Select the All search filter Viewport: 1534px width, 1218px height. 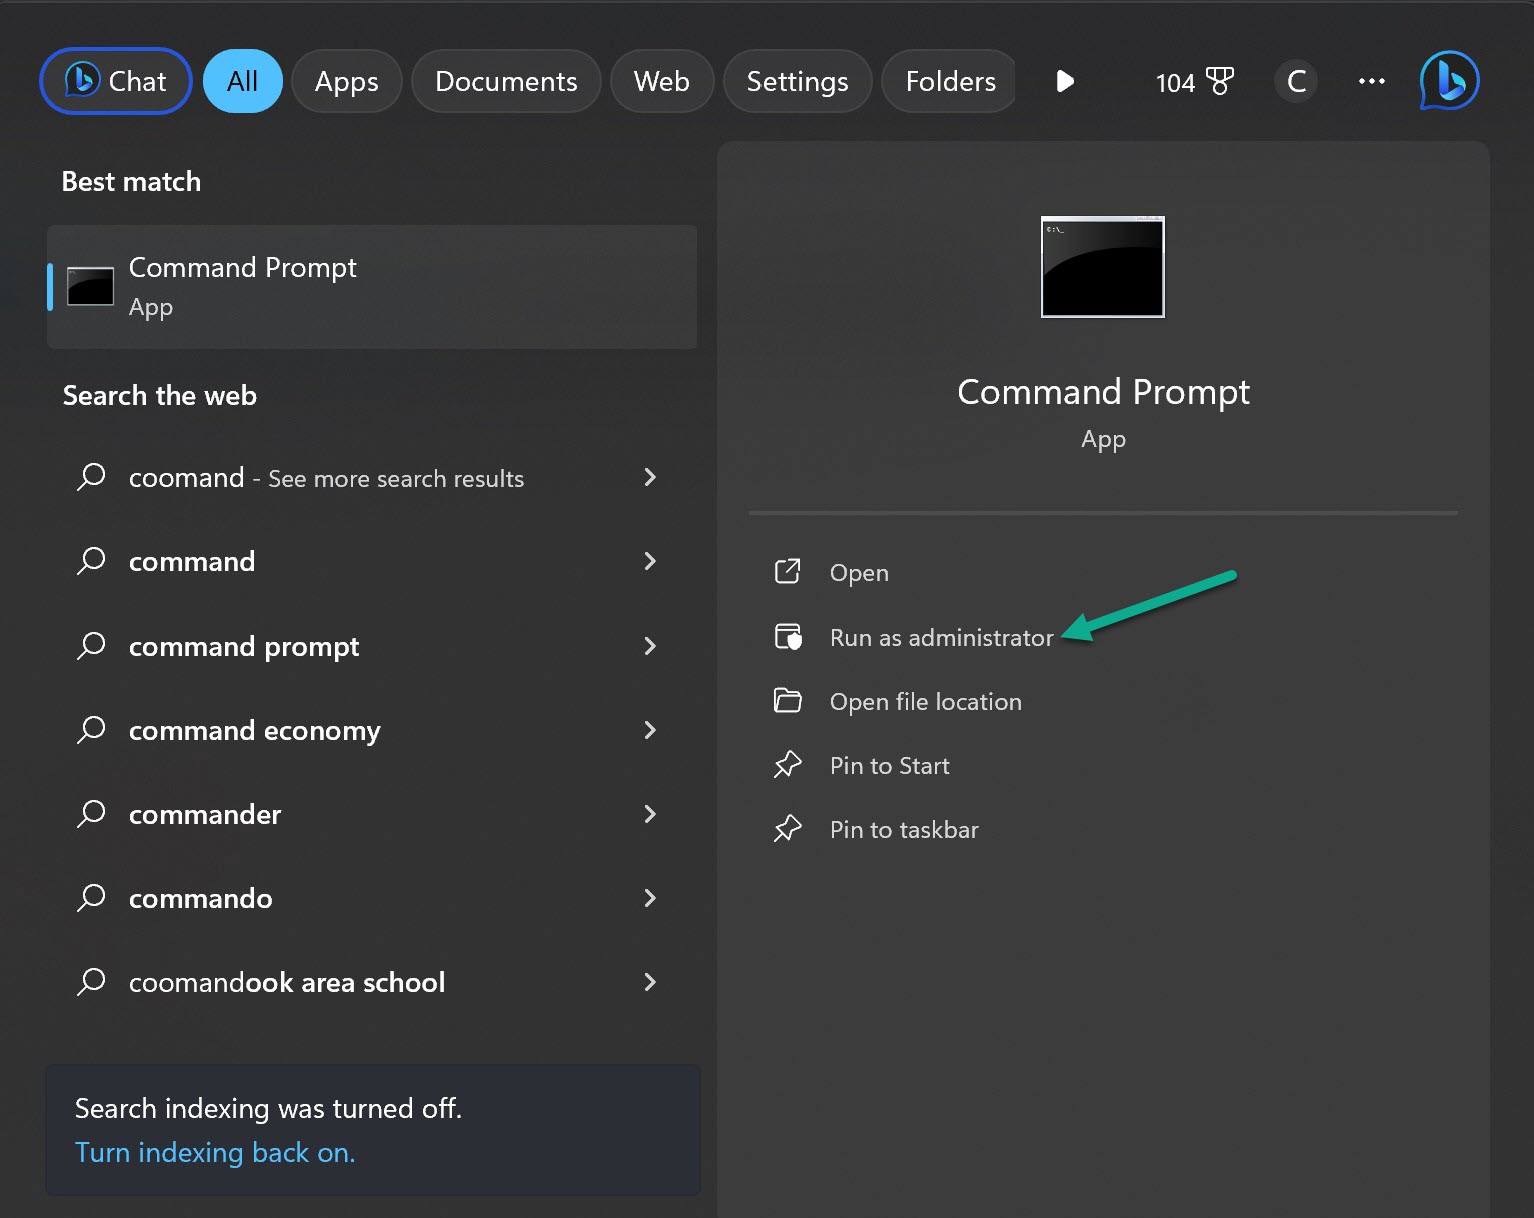click(x=242, y=81)
